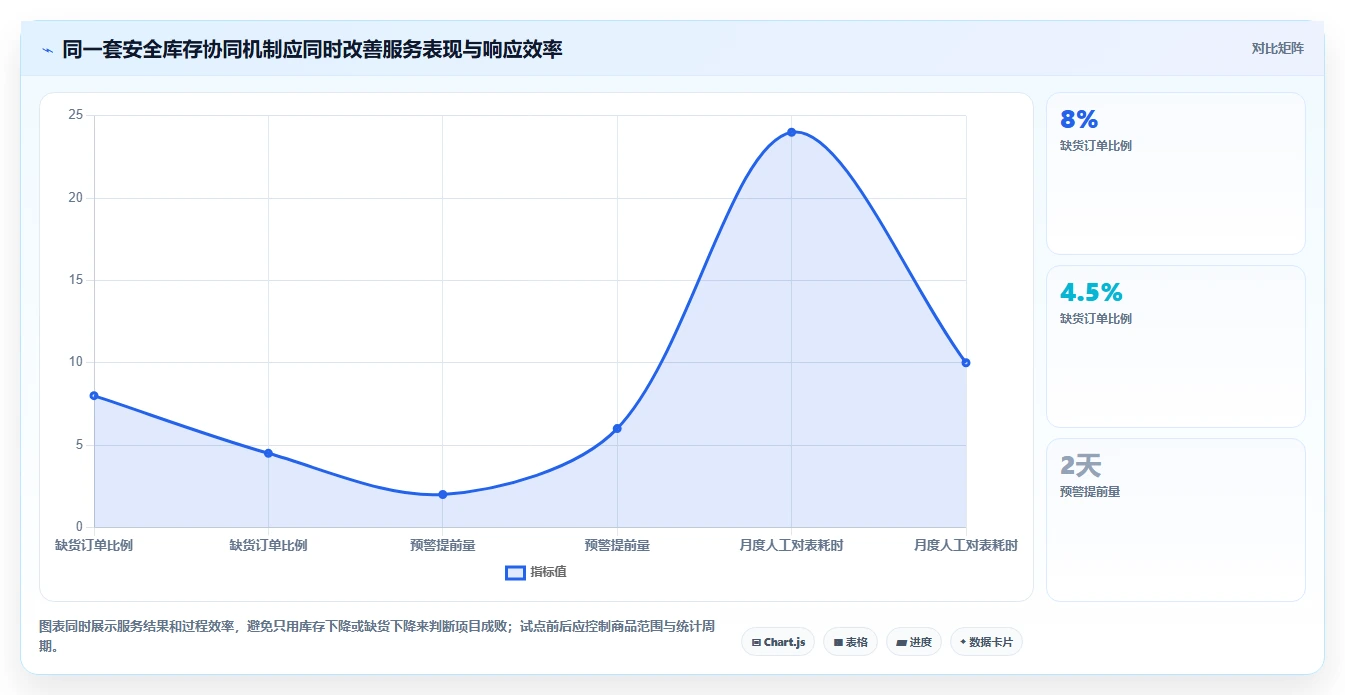Select the 表格 tag
This screenshot has height=695, width=1345.
click(x=850, y=642)
